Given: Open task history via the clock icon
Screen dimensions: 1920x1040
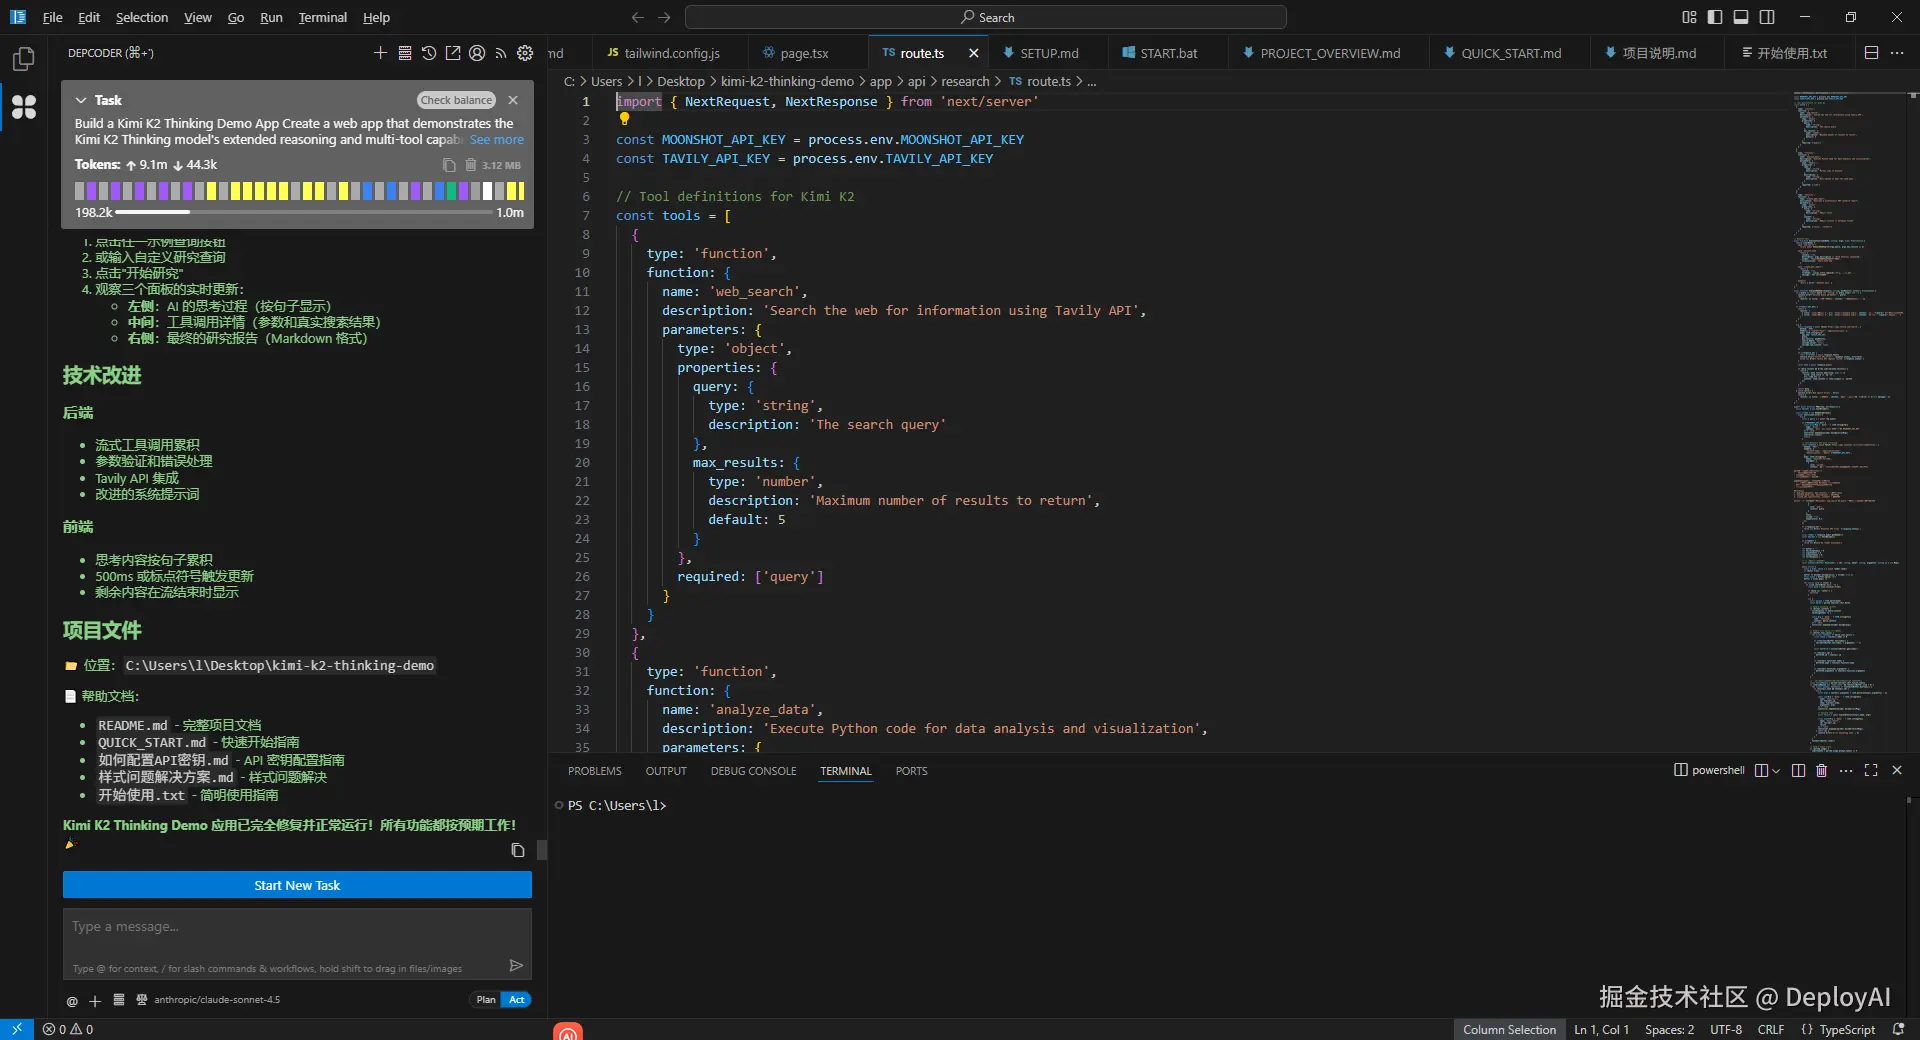Looking at the screenshot, I should pyautogui.click(x=429, y=54).
